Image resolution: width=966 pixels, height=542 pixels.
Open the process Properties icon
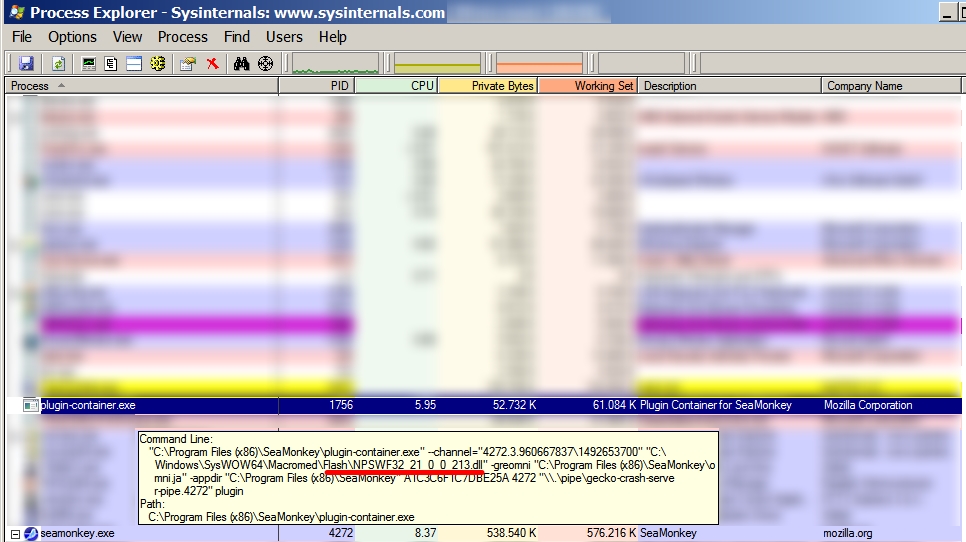188,63
